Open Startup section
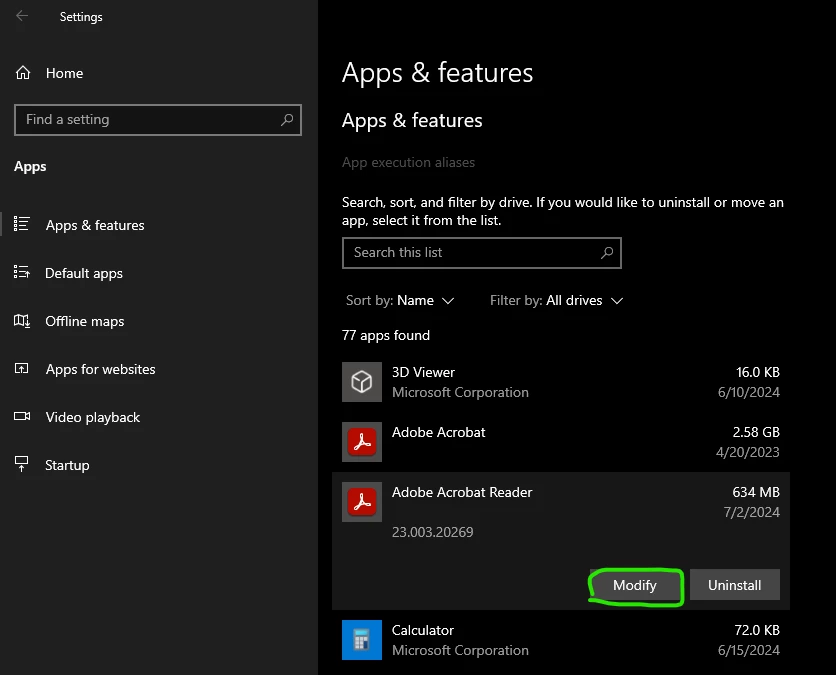The width and height of the screenshot is (836, 675). pyautogui.click(x=67, y=465)
